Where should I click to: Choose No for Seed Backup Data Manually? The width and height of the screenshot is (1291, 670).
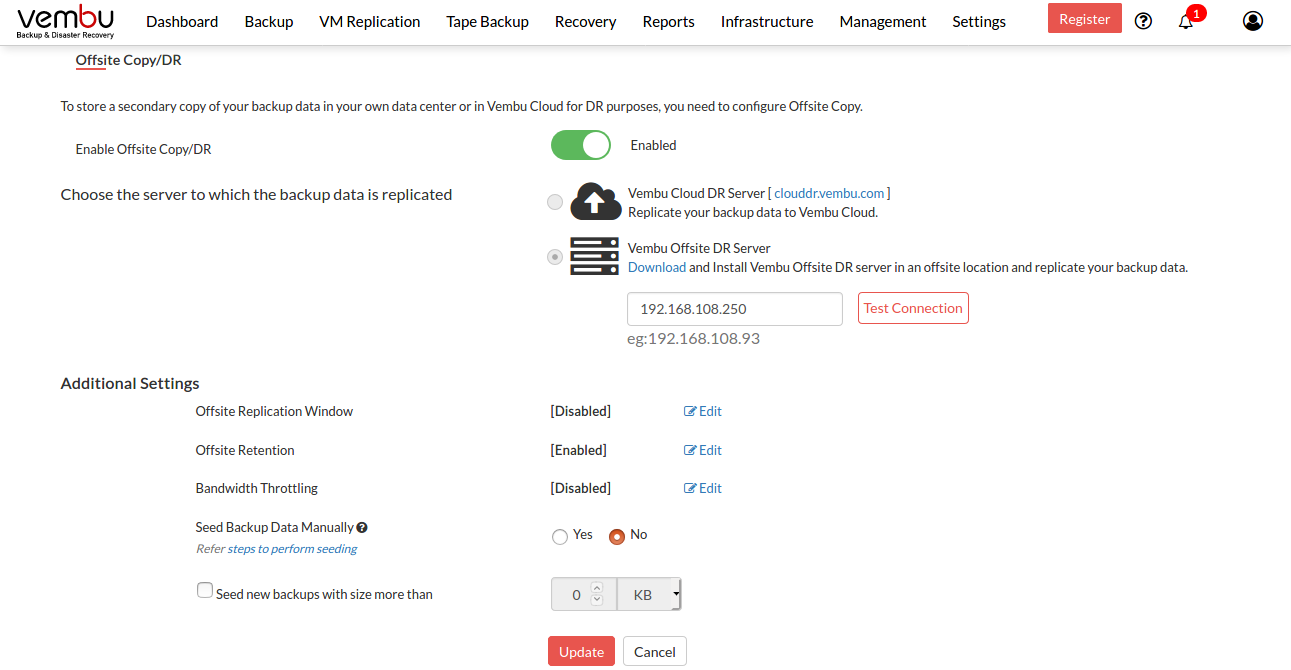pos(617,537)
